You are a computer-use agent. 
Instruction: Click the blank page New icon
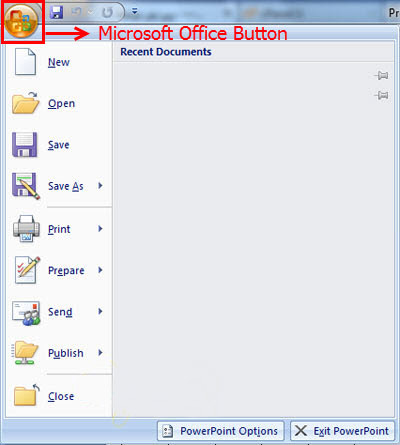25,62
